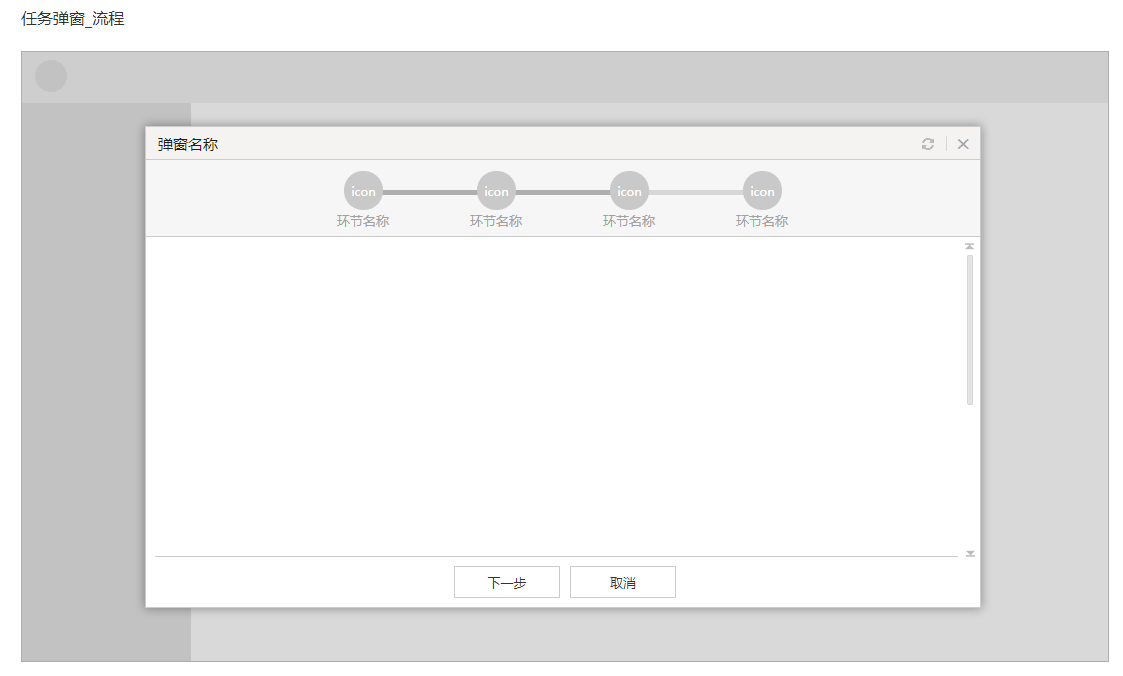Click the last 环节名称 step label

coord(762,221)
